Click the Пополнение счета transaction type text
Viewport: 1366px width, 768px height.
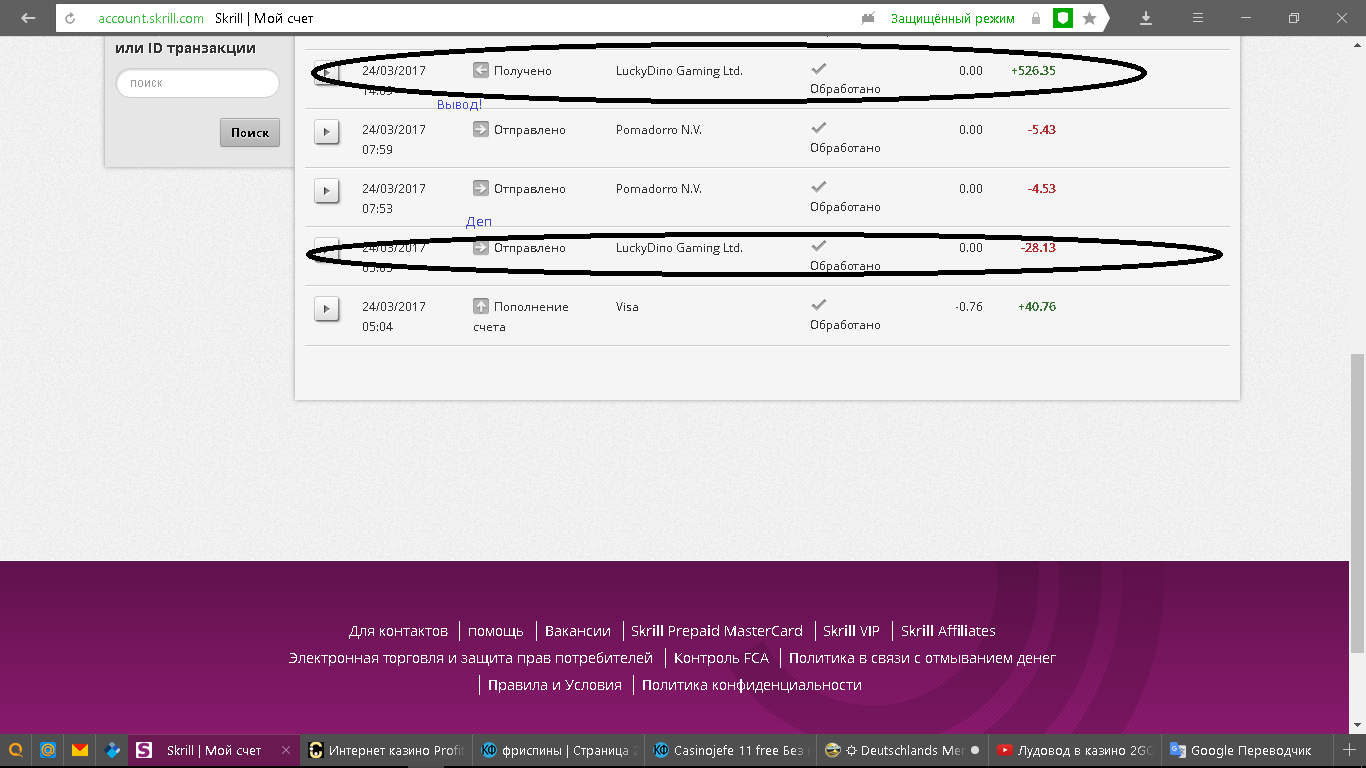(521, 316)
